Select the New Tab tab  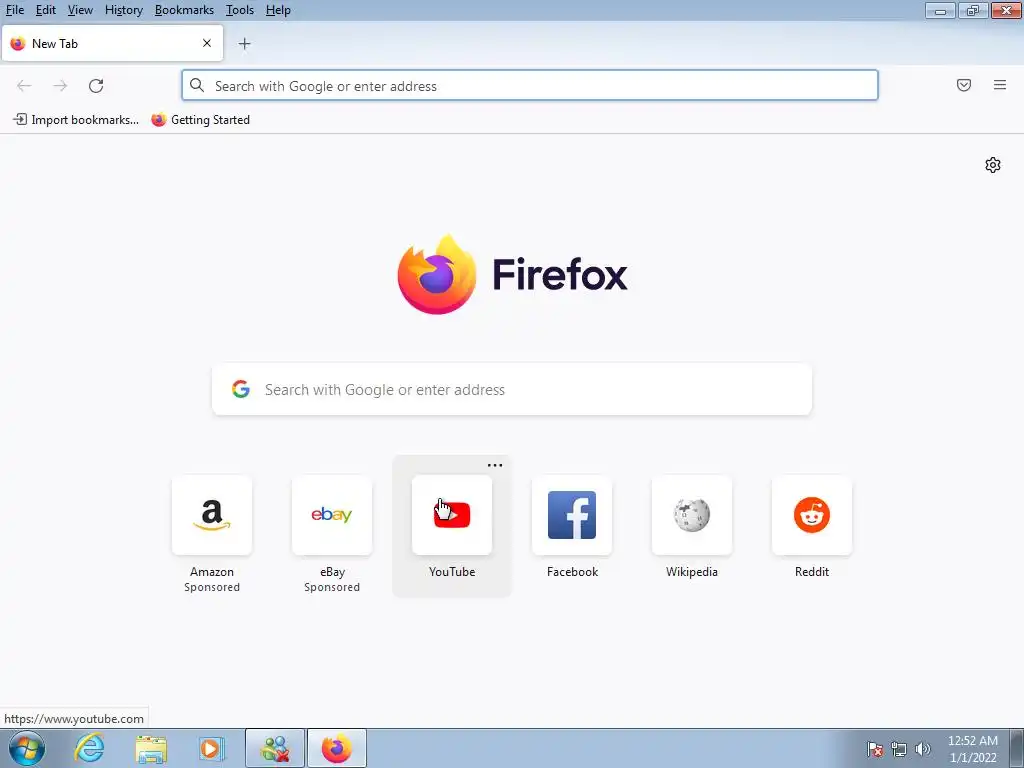(112, 44)
